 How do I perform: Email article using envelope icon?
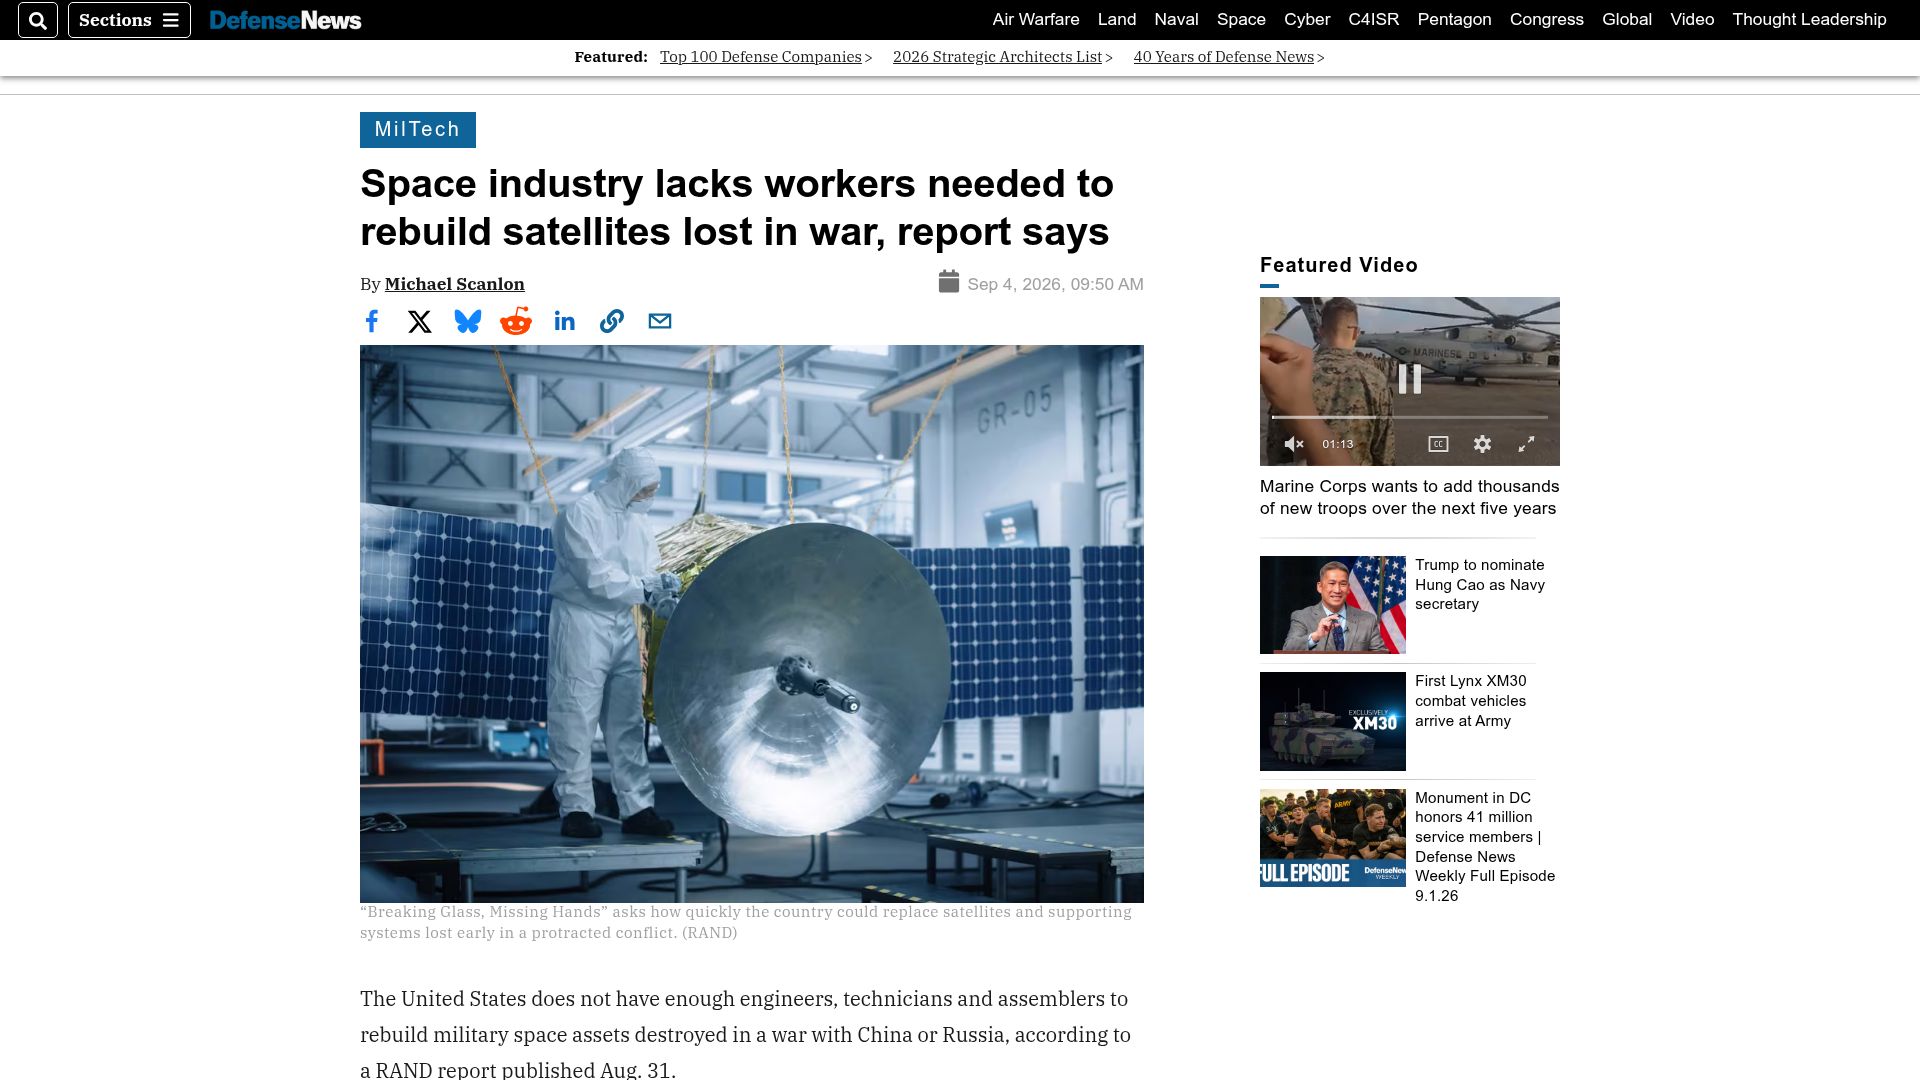(x=660, y=321)
